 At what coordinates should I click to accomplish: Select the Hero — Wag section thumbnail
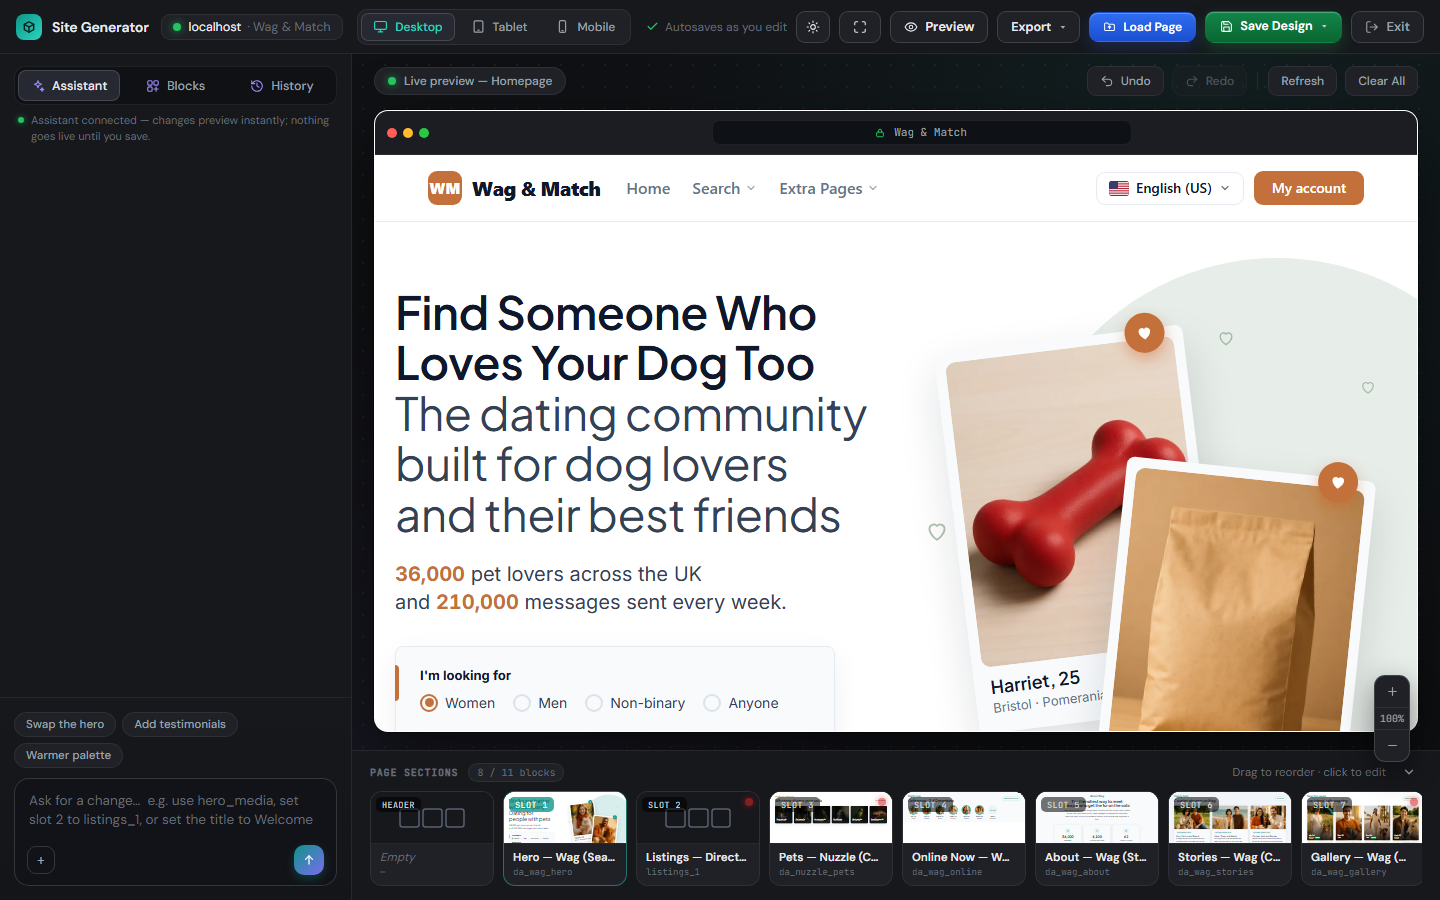coord(565,838)
